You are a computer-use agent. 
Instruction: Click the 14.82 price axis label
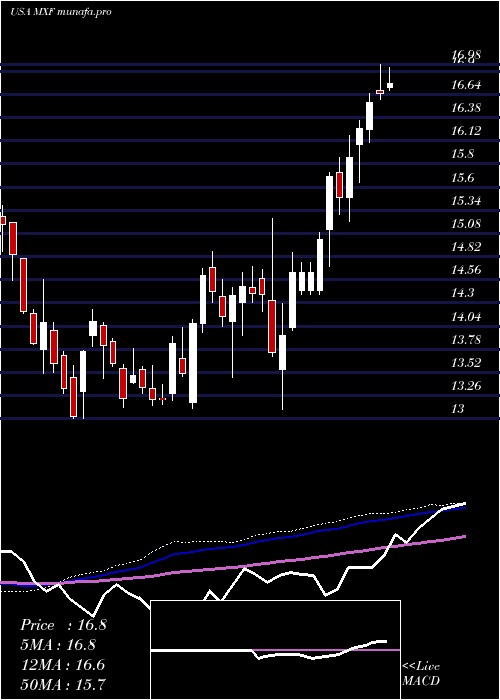click(466, 246)
